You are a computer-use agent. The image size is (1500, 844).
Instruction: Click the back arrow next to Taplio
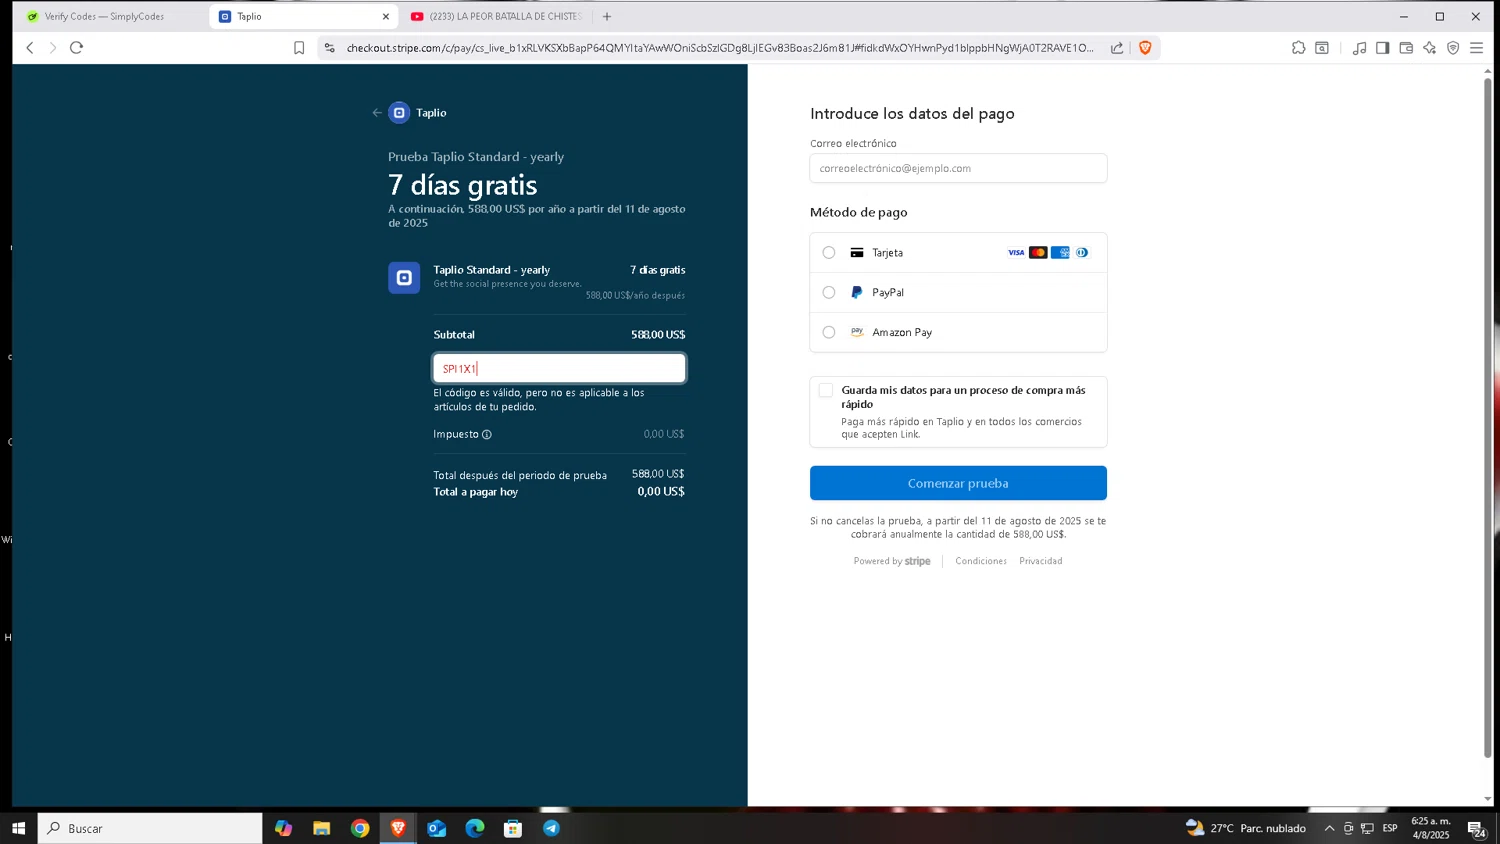[x=377, y=113]
